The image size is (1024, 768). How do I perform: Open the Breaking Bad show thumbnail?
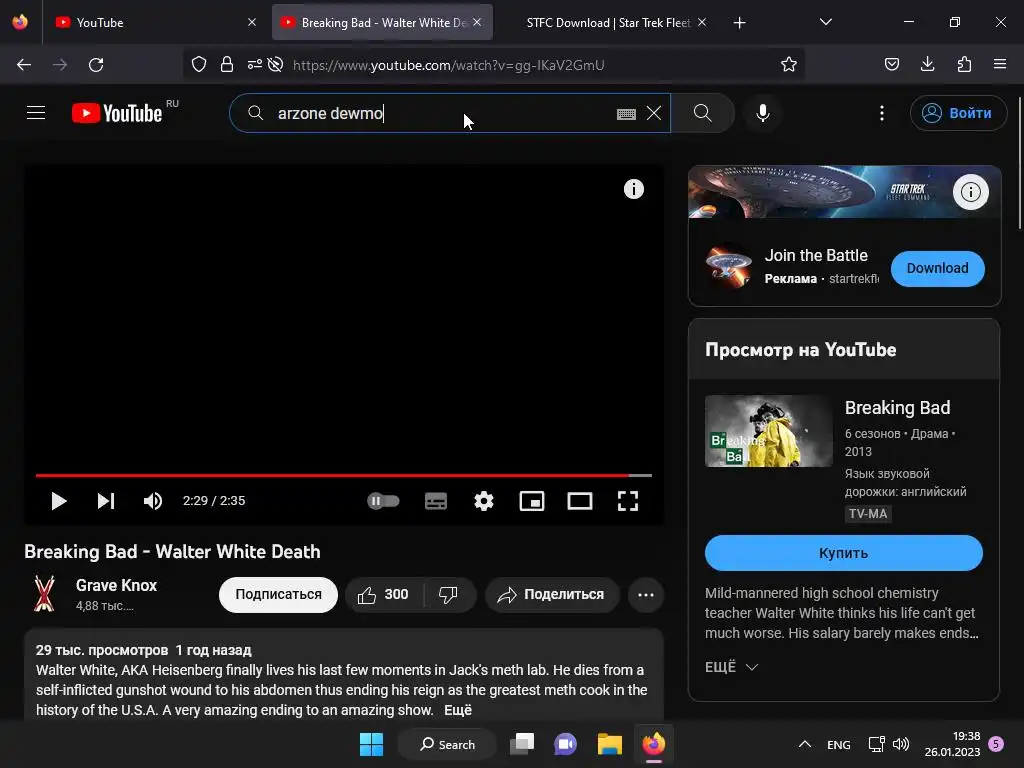(x=769, y=431)
